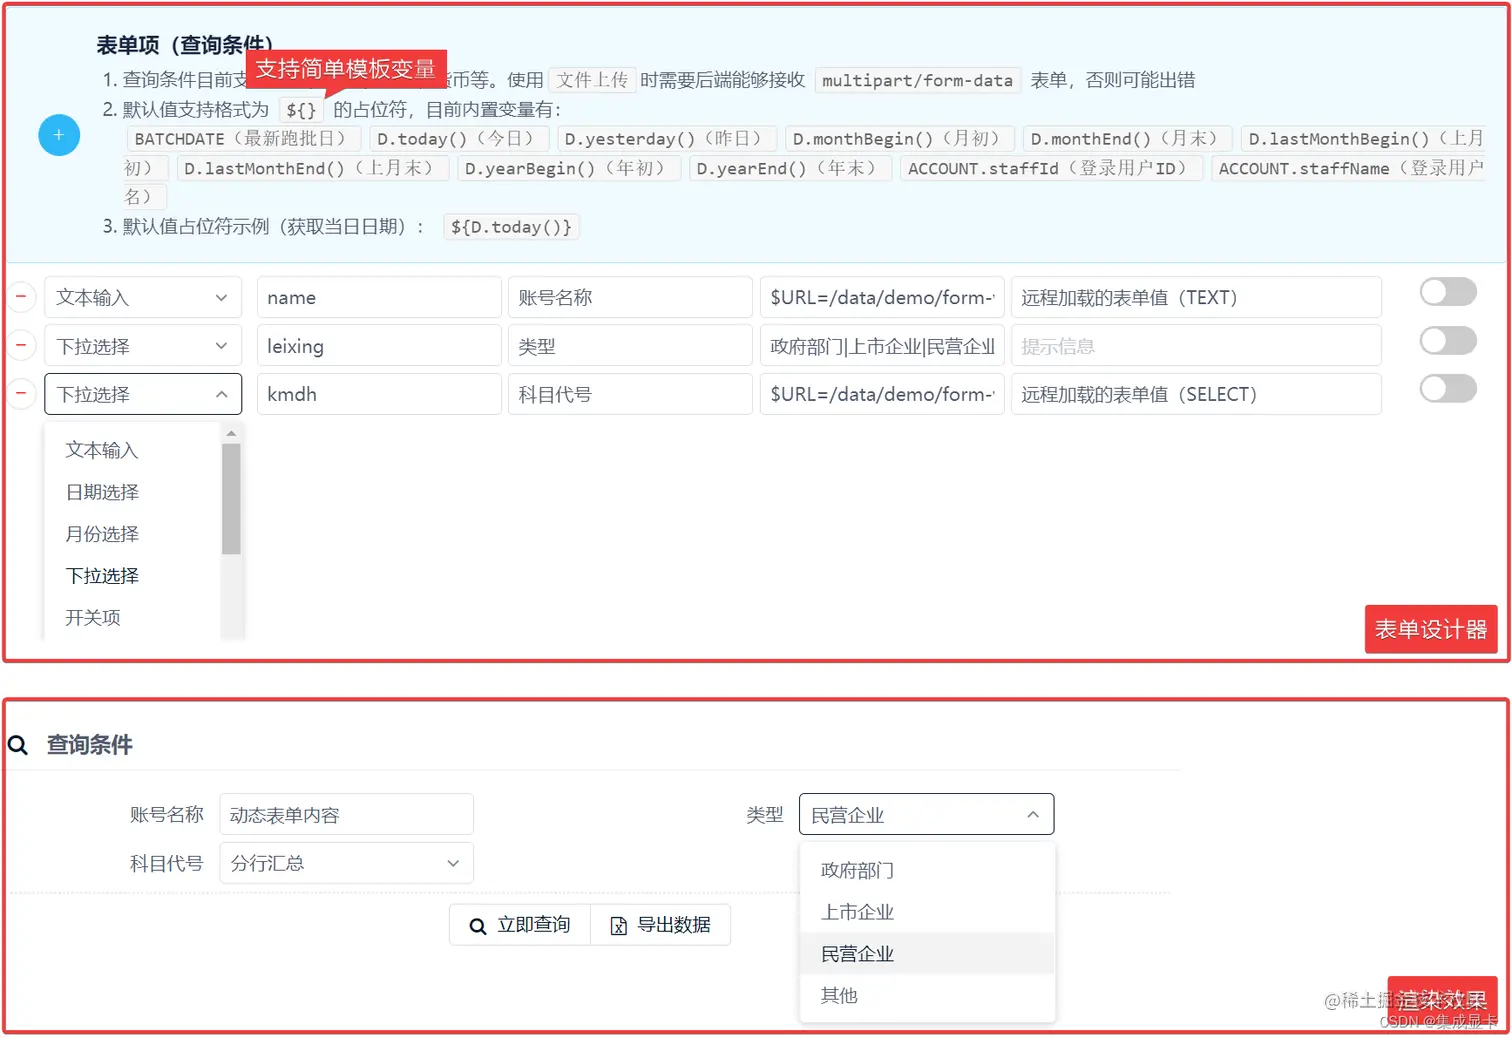Screen dimensions: 1512x1038
Task: Open the 科目代号 dropdown showing 分行汇总
Action: click(x=346, y=862)
